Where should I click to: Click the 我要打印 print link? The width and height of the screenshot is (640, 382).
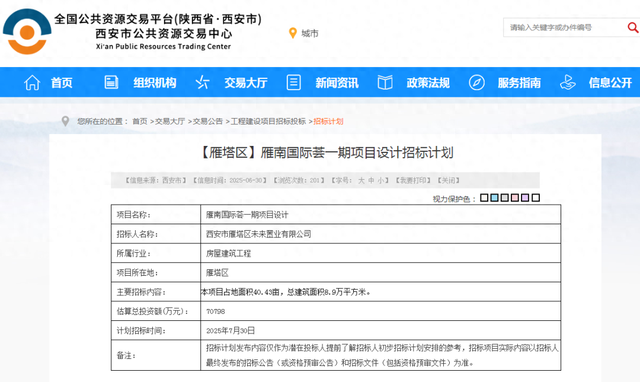point(413,180)
